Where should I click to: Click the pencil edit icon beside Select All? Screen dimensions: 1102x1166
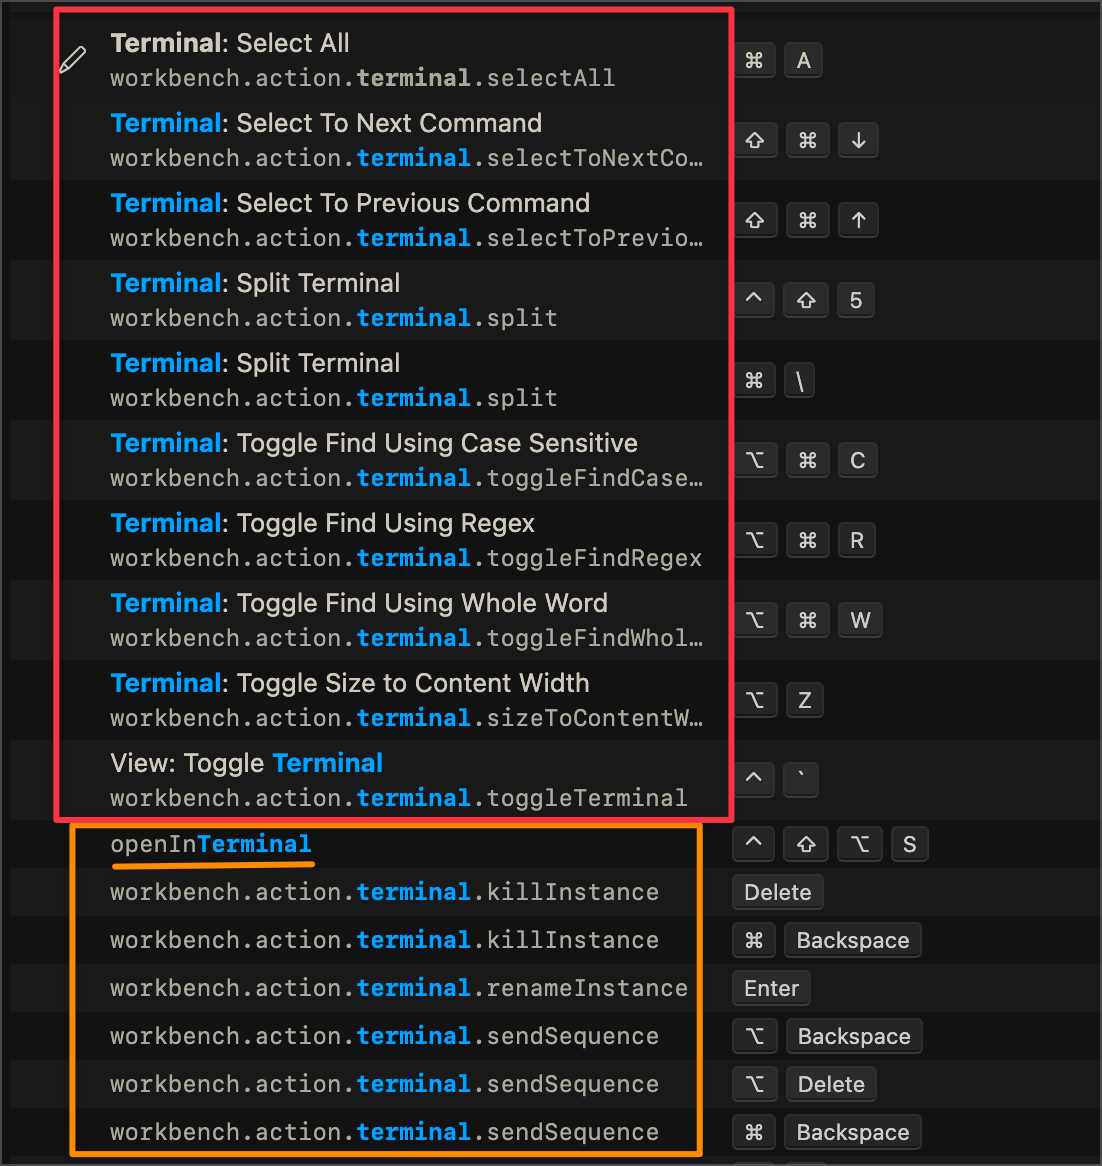click(x=72, y=60)
